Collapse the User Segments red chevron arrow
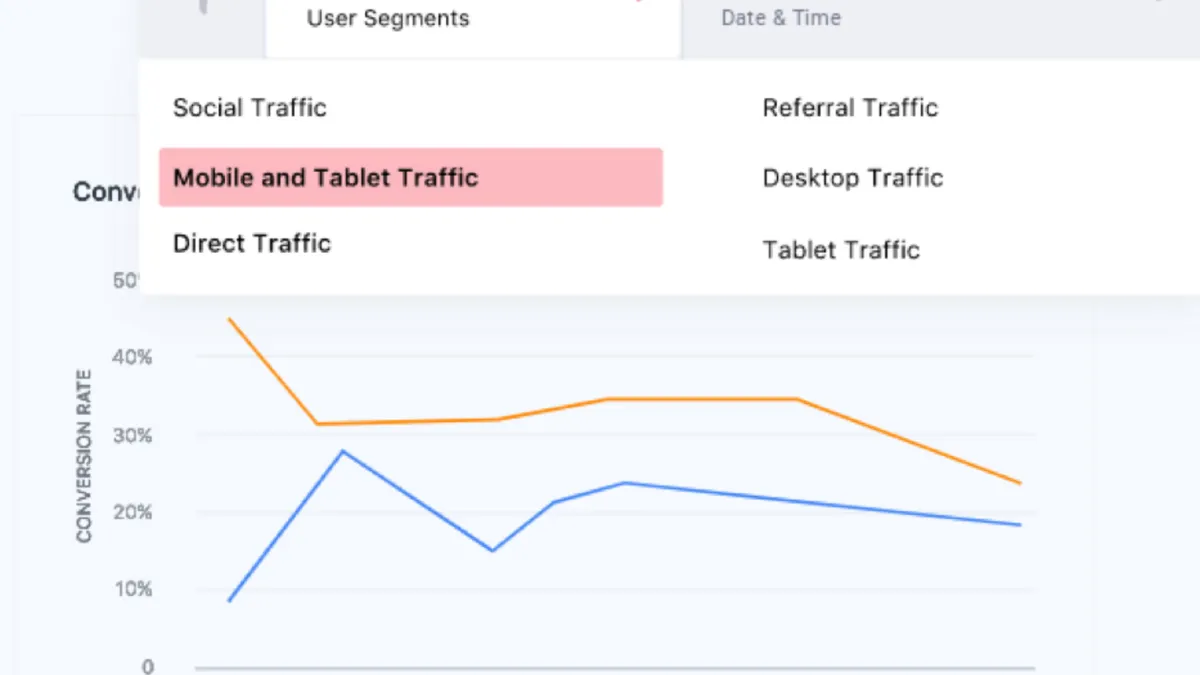This screenshot has height=675, width=1200. click(638, 2)
